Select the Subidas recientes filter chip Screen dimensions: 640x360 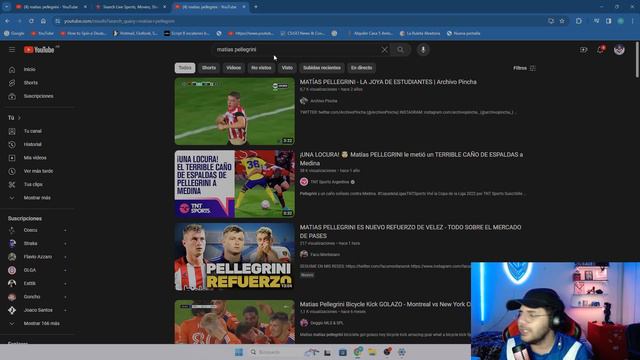[x=322, y=68]
